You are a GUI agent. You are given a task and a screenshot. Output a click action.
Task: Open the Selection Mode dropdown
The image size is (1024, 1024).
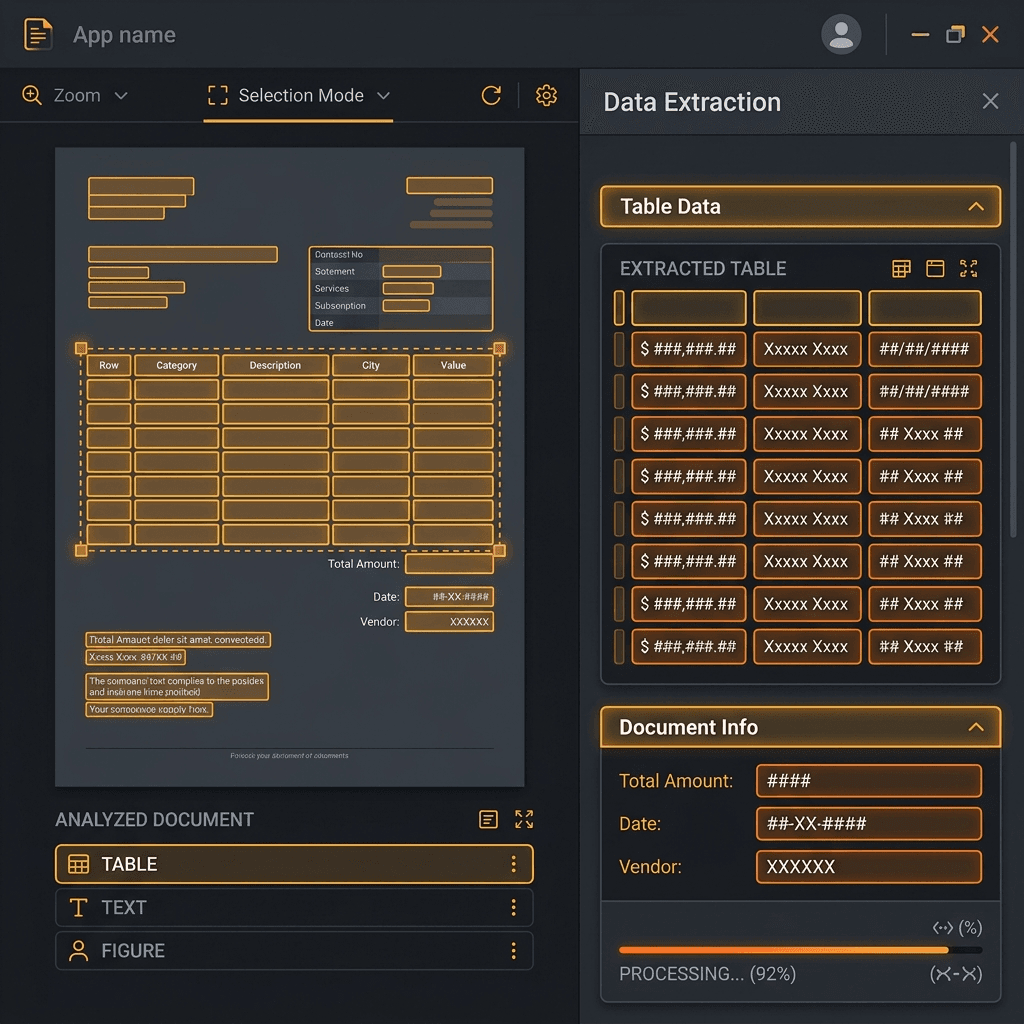298,95
